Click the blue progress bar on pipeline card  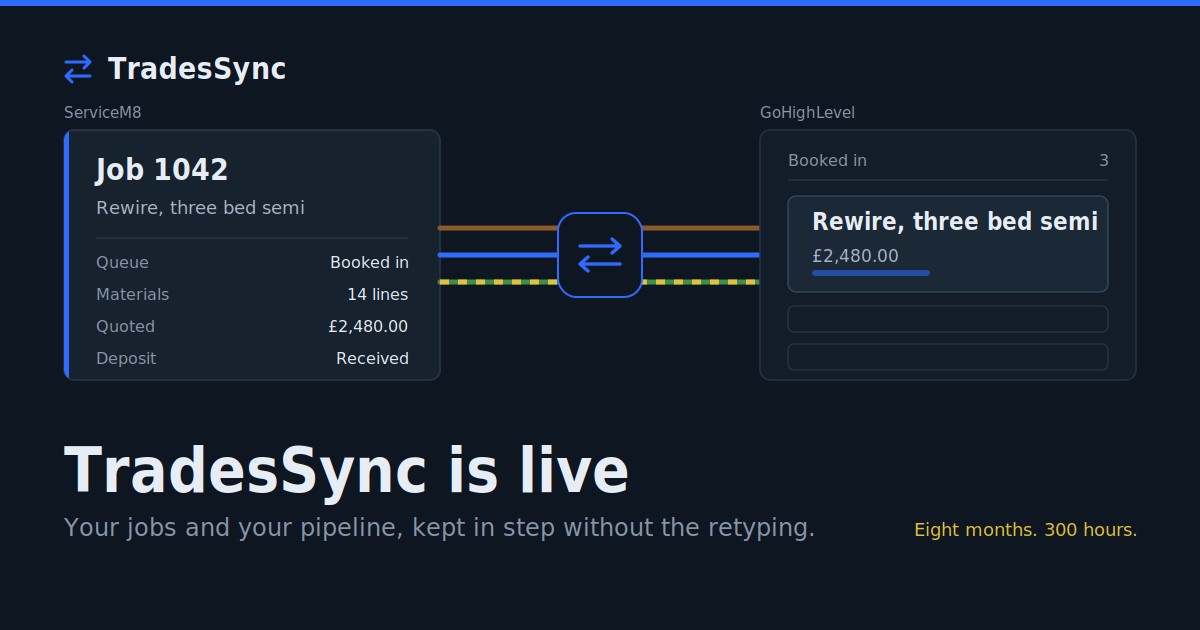871,273
